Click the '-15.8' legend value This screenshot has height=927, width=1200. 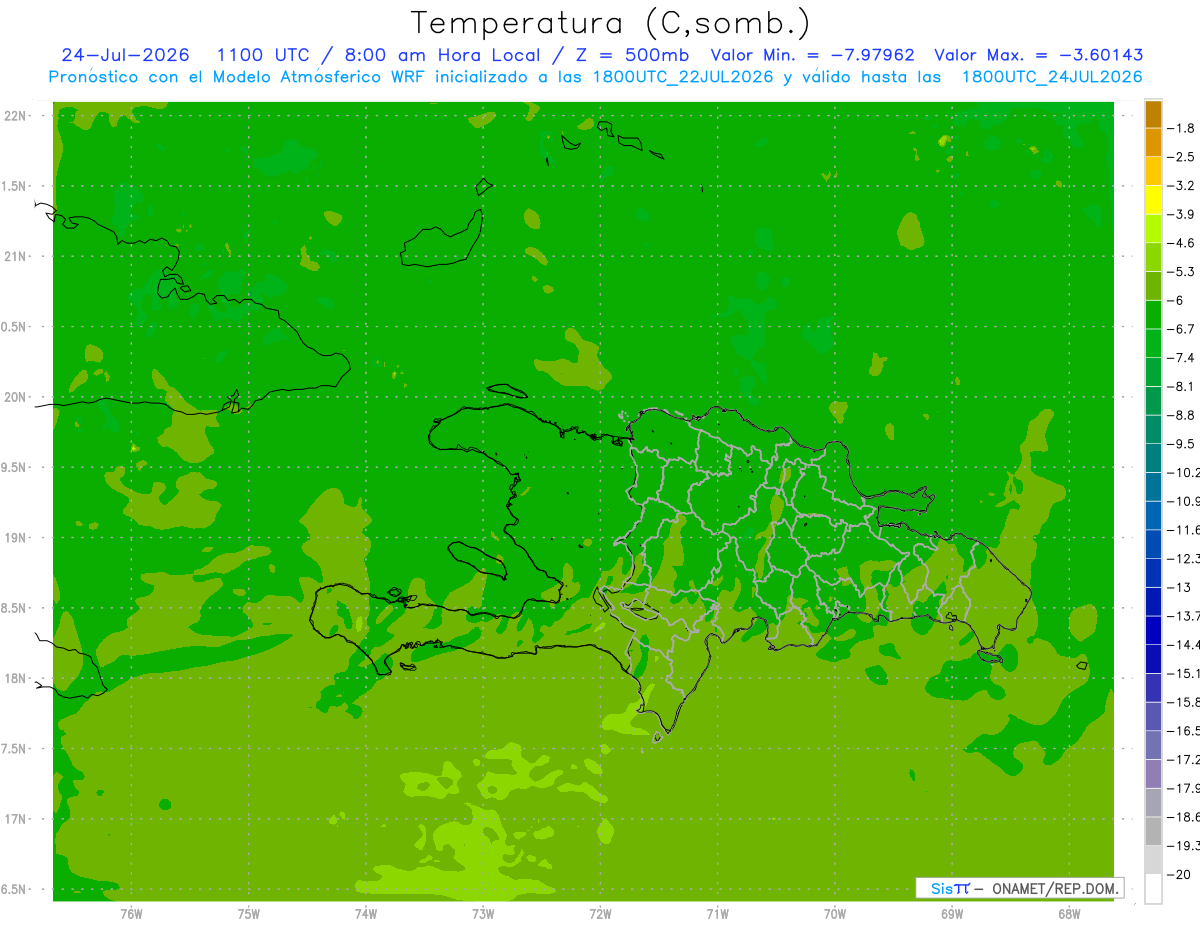[1183, 702]
